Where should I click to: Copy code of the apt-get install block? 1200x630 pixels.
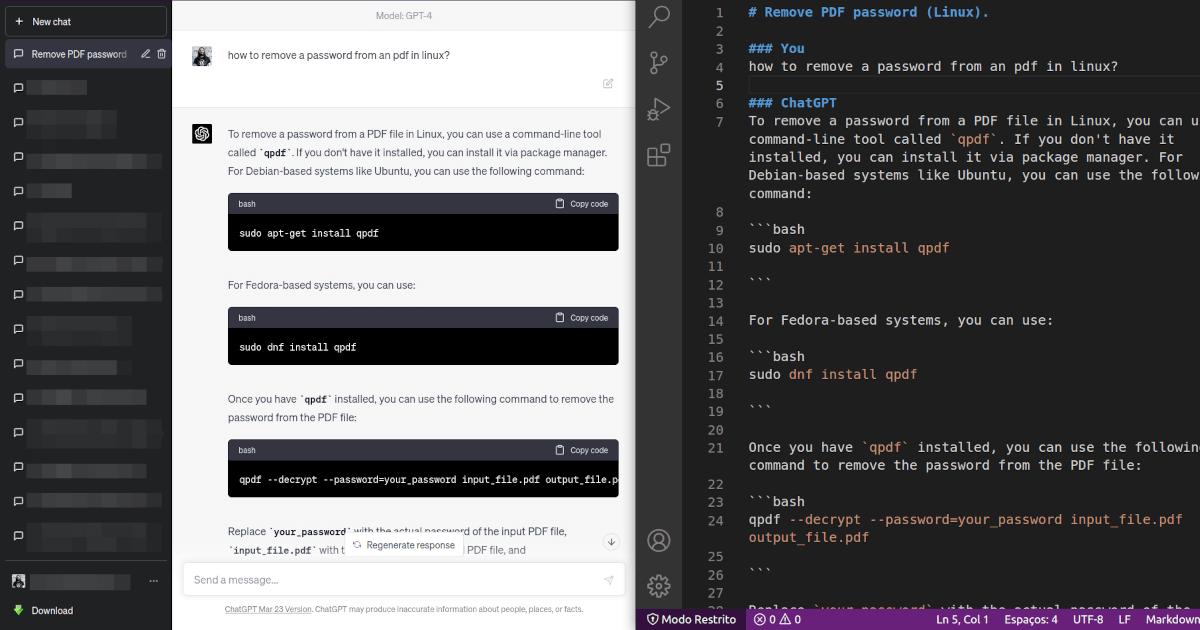click(581, 204)
